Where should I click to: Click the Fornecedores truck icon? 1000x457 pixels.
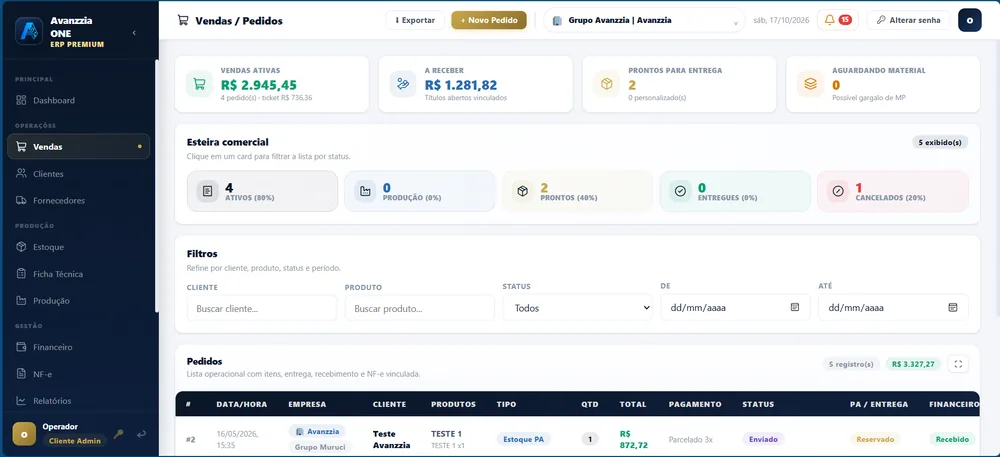pyautogui.click(x=21, y=200)
